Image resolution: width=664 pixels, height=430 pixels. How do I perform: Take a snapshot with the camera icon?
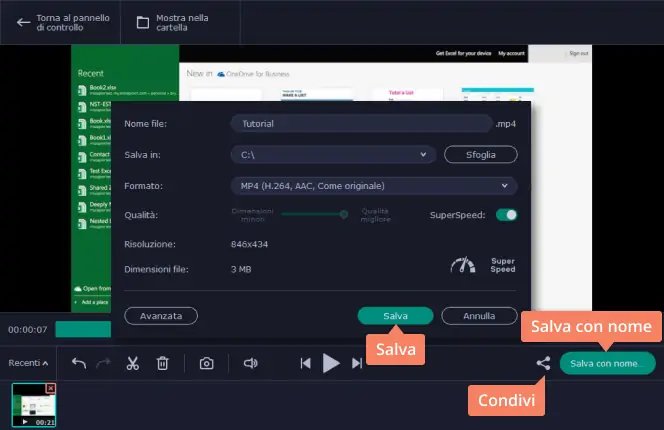(207, 363)
